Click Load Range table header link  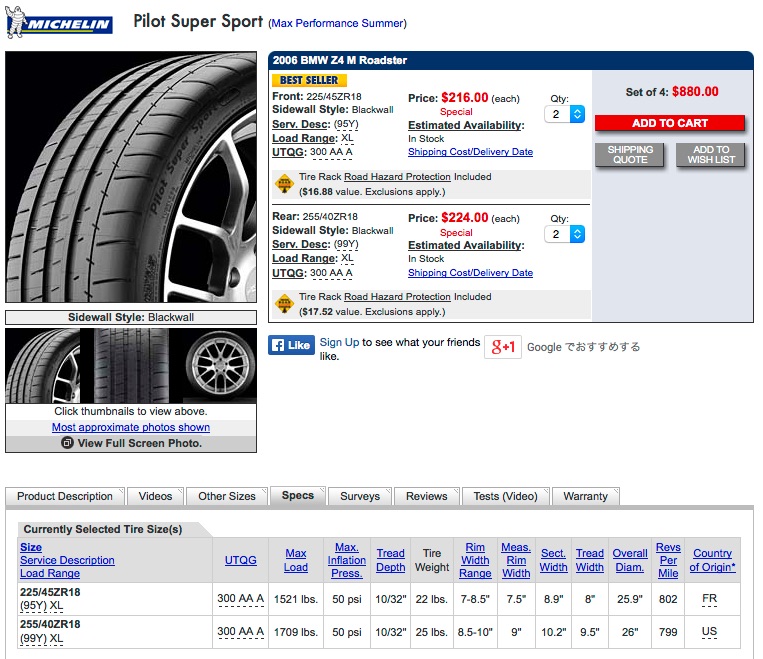pyautogui.click(x=50, y=573)
